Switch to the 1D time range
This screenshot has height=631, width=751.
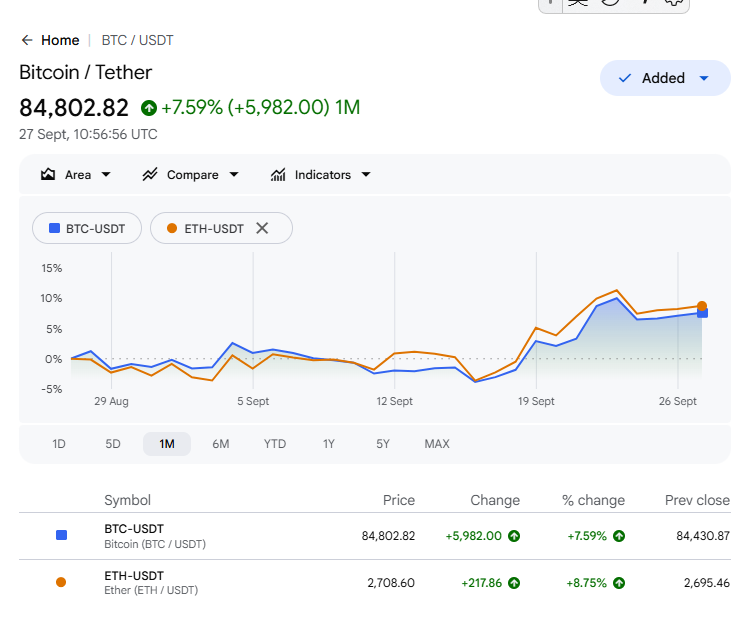tap(59, 444)
